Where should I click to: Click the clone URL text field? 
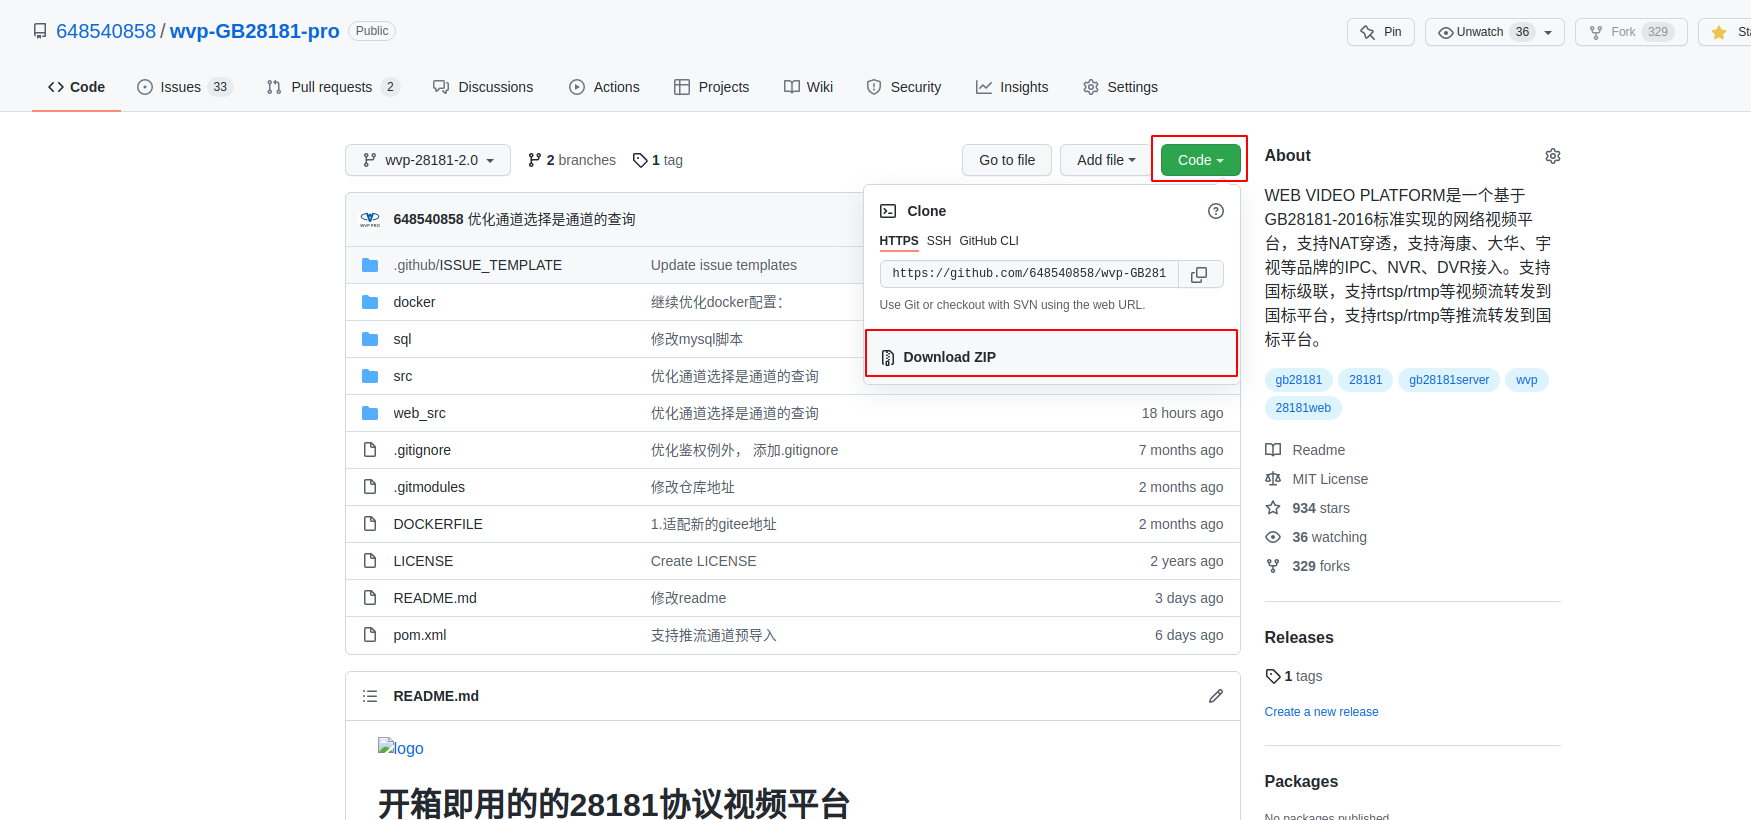[1028, 274]
